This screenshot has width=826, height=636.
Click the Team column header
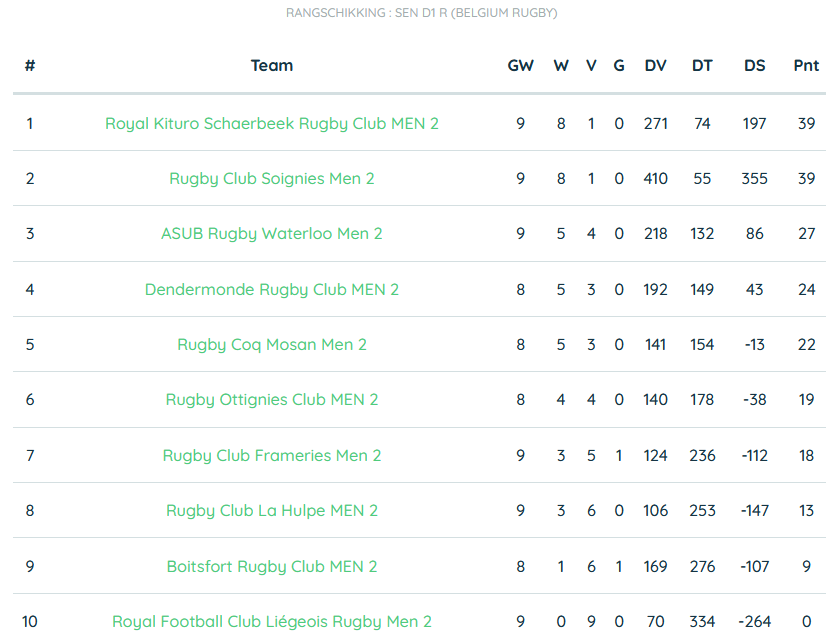point(272,66)
